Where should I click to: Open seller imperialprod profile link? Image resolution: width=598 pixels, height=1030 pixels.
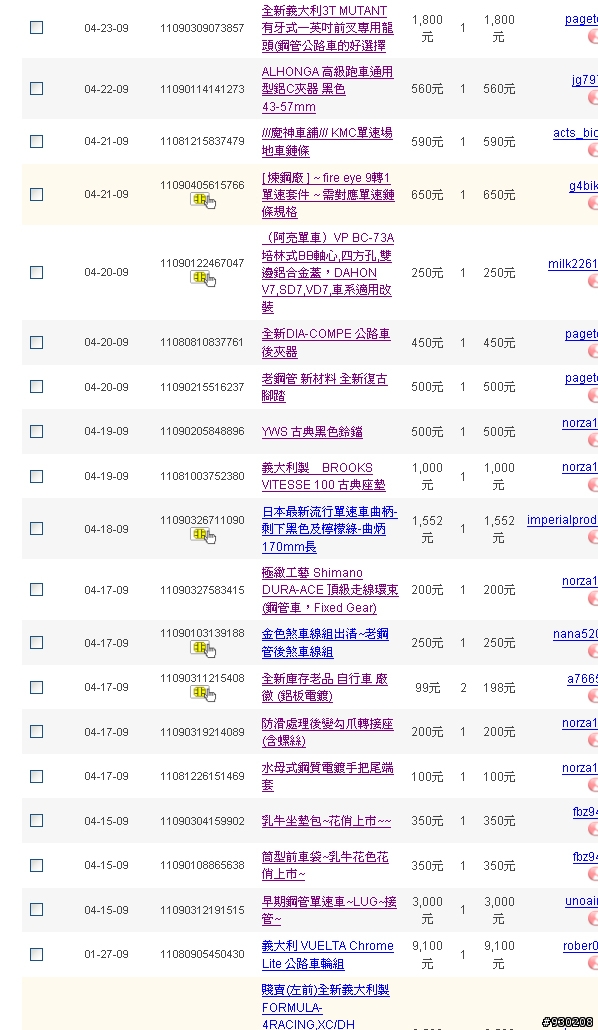pyautogui.click(x=562, y=520)
